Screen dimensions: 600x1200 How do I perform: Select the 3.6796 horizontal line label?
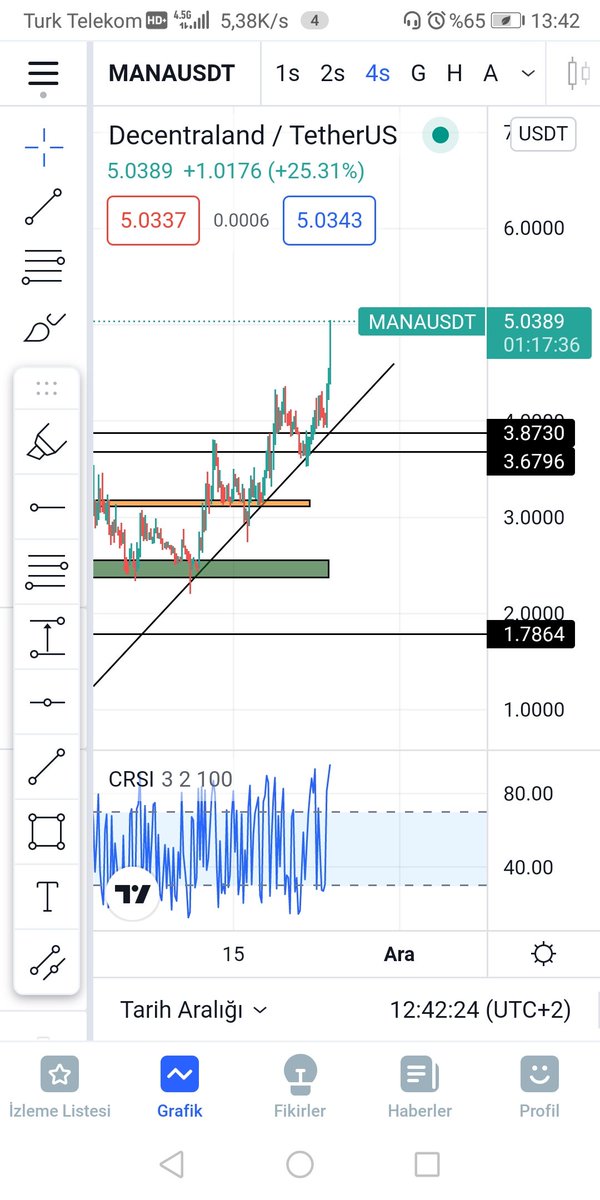pos(531,462)
